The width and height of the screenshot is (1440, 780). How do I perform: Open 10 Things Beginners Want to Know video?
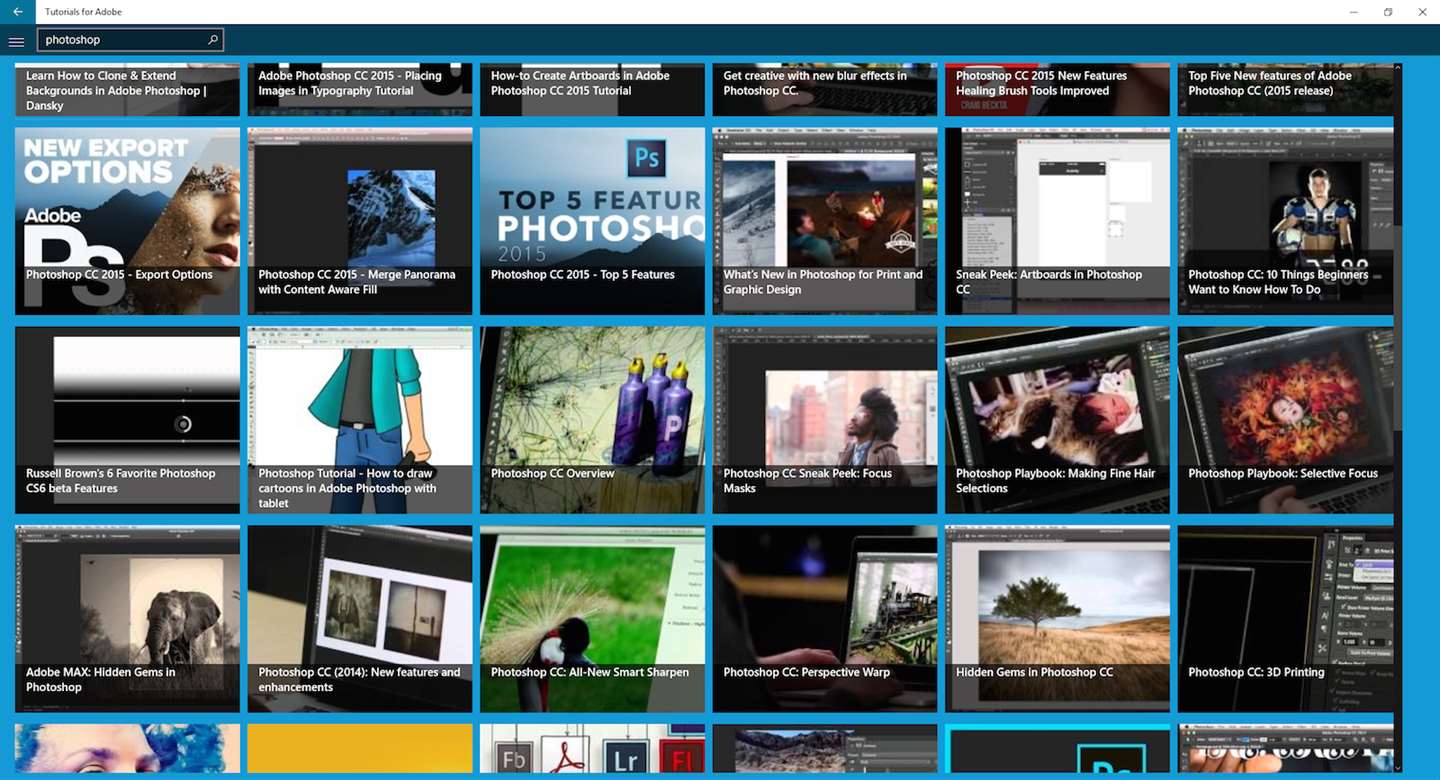[1286, 221]
